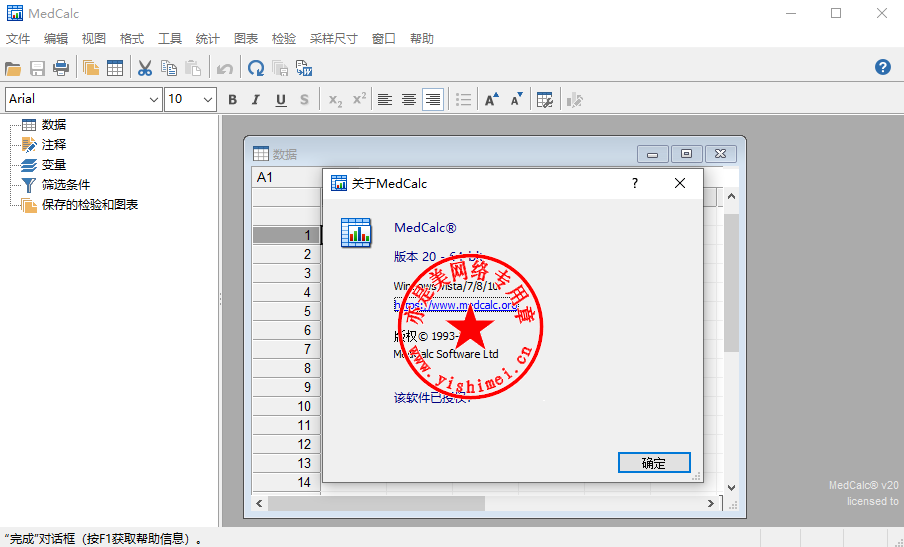Open the 帮助 menu
The width and height of the screenshot is (904, 547).
[421, 39]
